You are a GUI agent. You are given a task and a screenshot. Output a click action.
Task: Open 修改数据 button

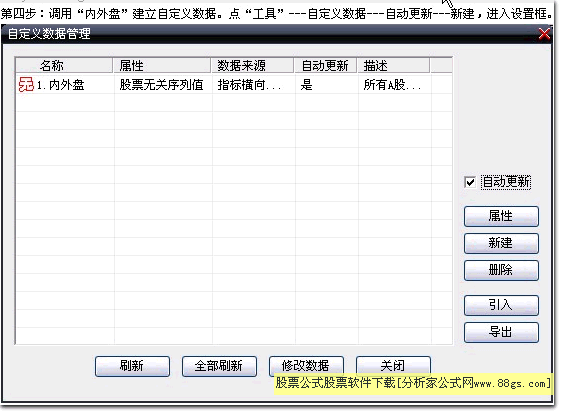click(x=306, y=365)
